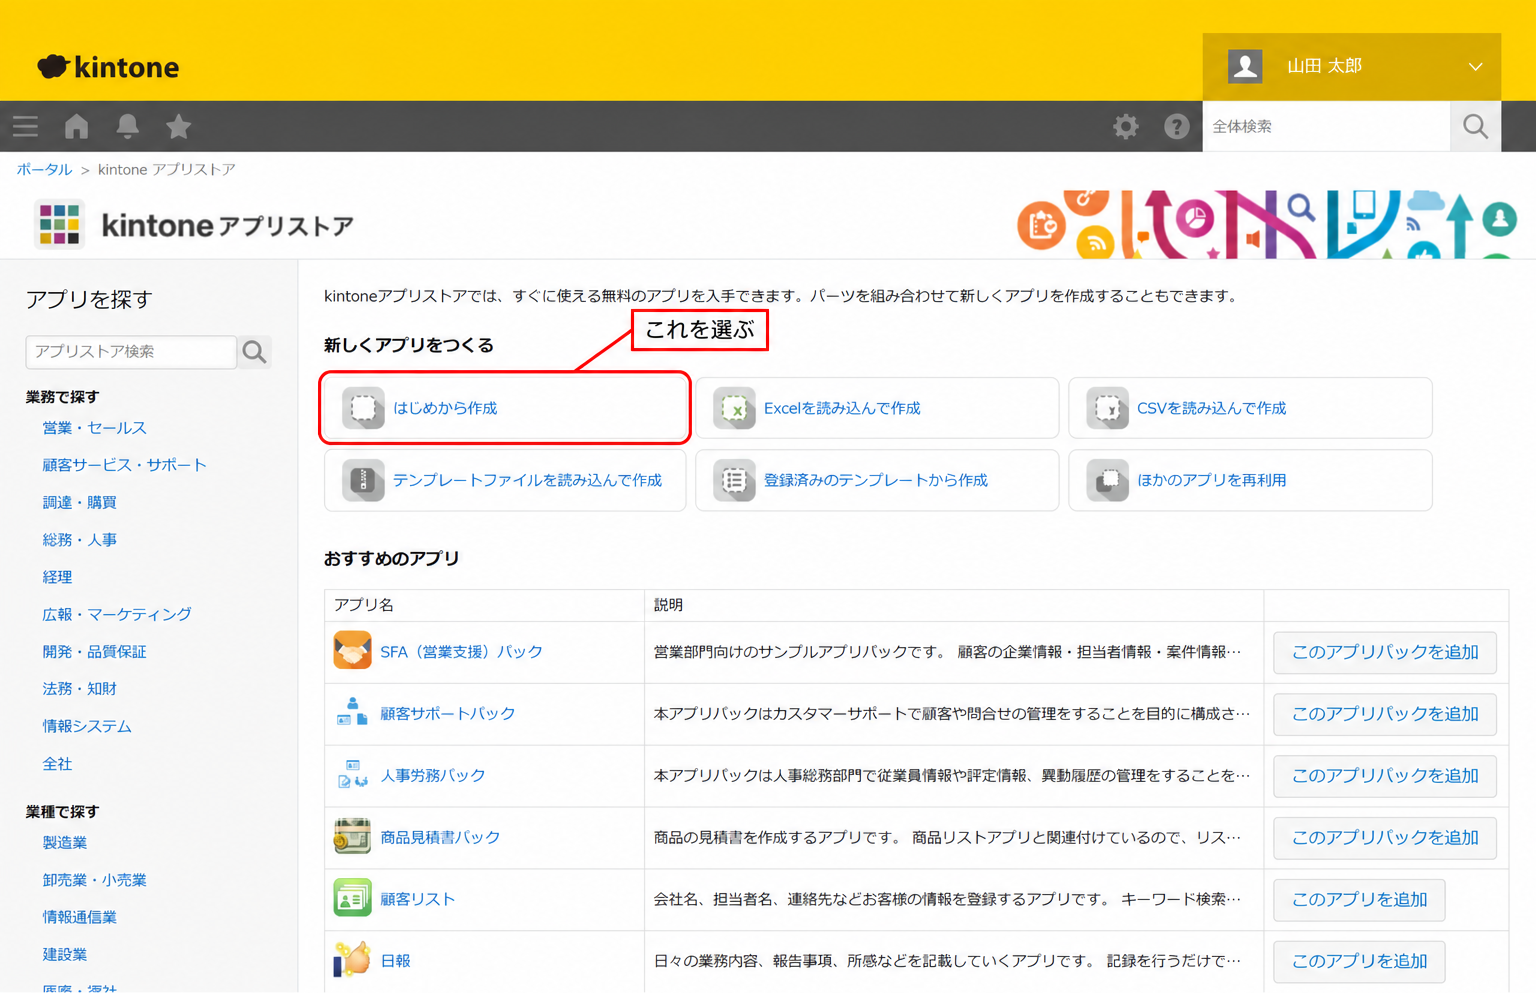Click the 顧客リスト app icon
1536x993 pixels.
352,899
